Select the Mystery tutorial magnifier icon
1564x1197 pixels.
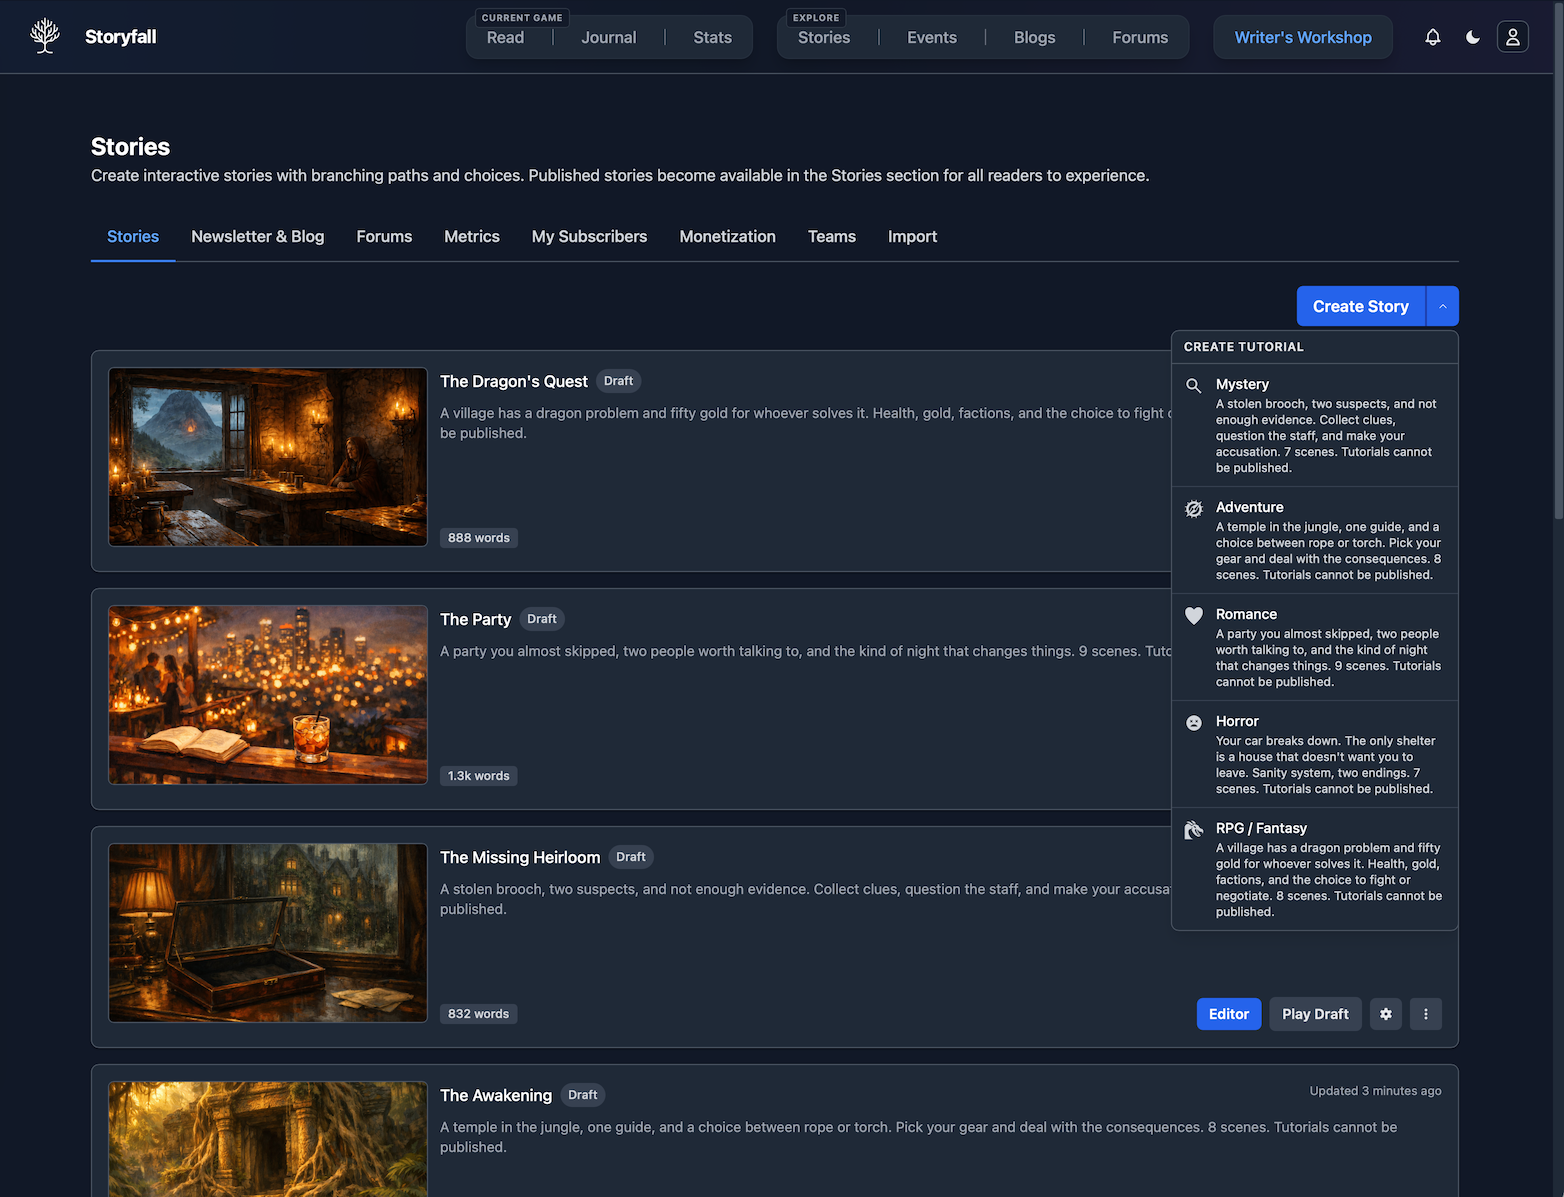[1194, 385]
